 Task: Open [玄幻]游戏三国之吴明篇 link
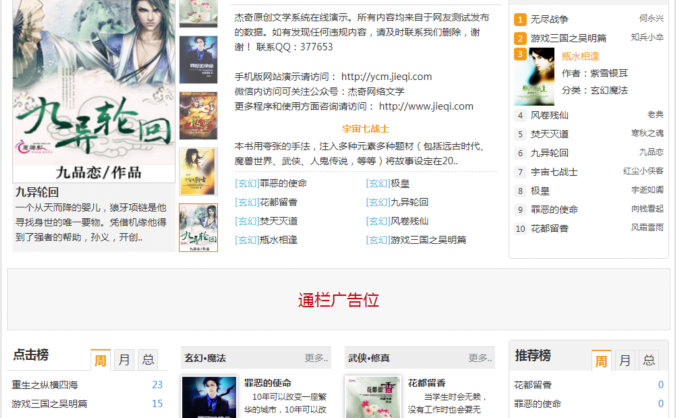click(416, 240)
